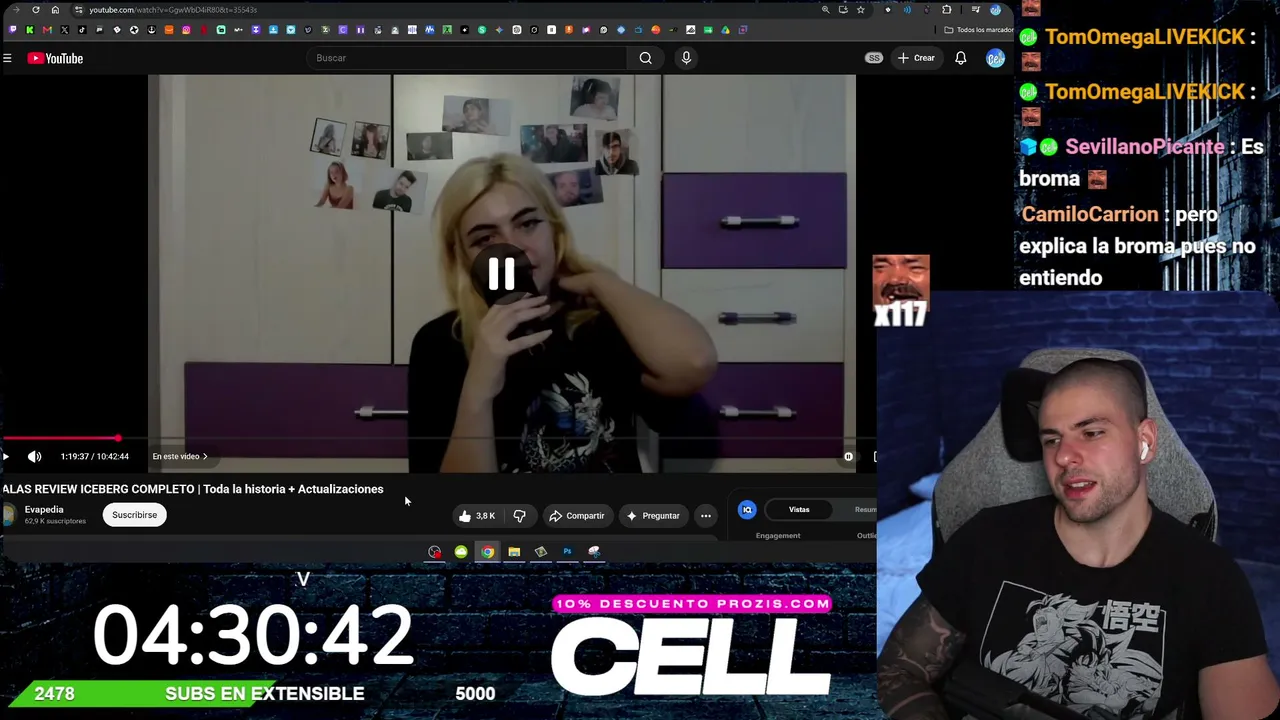Click the youtube.com address bar URL

click(173, 10)
